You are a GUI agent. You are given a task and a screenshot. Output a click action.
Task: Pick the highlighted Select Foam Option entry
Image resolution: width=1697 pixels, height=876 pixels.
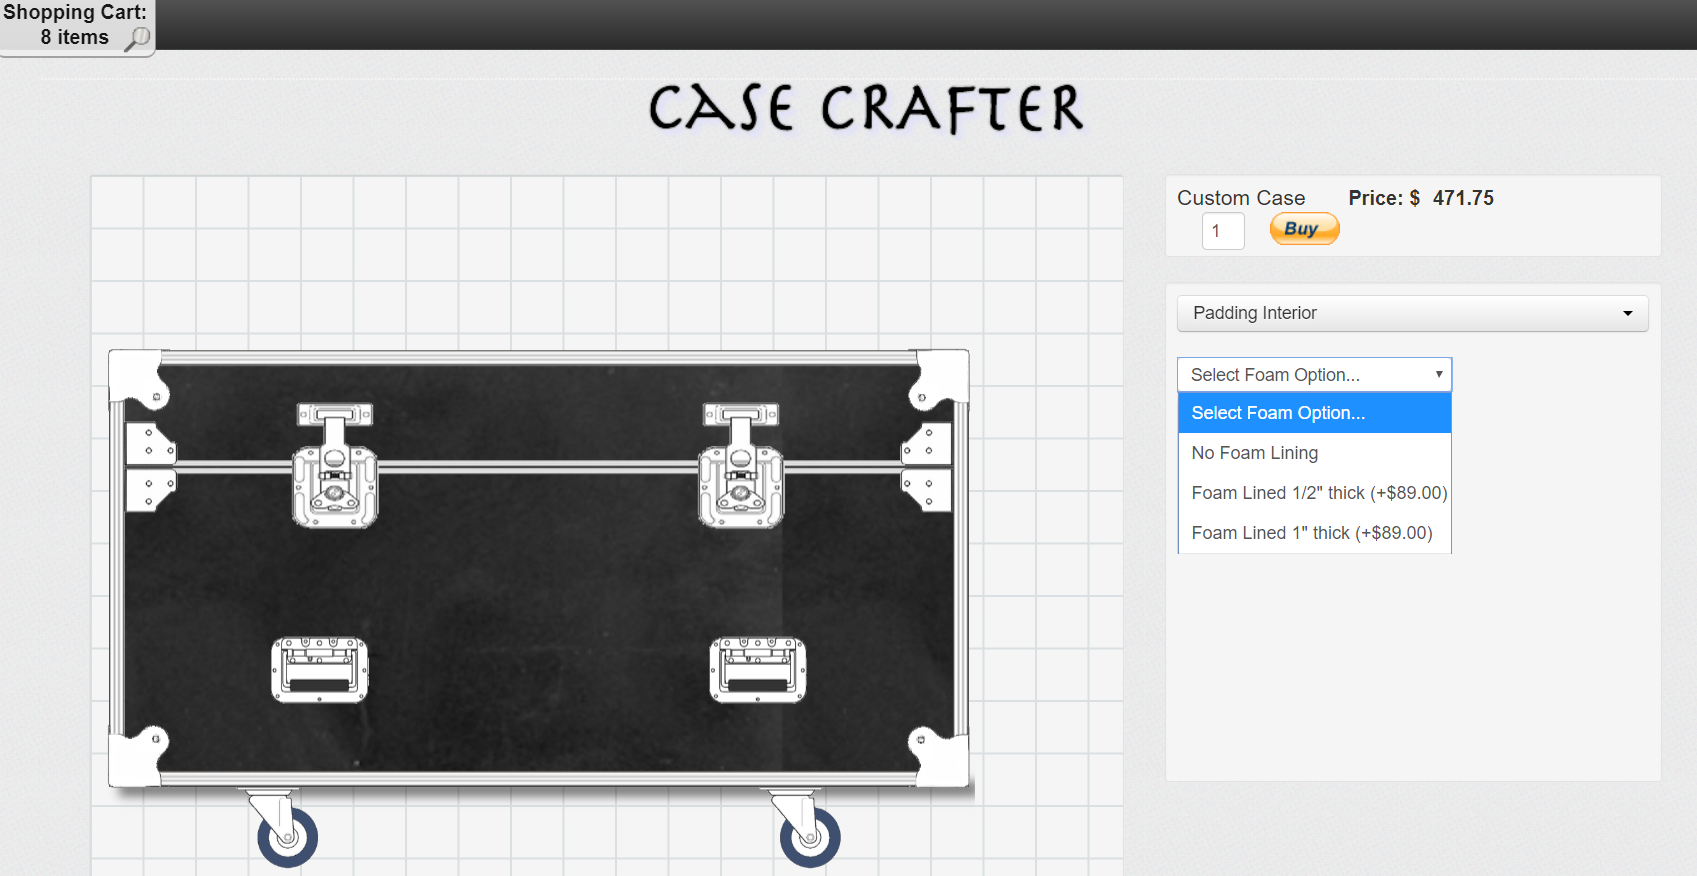click(x=1277, y=413)
